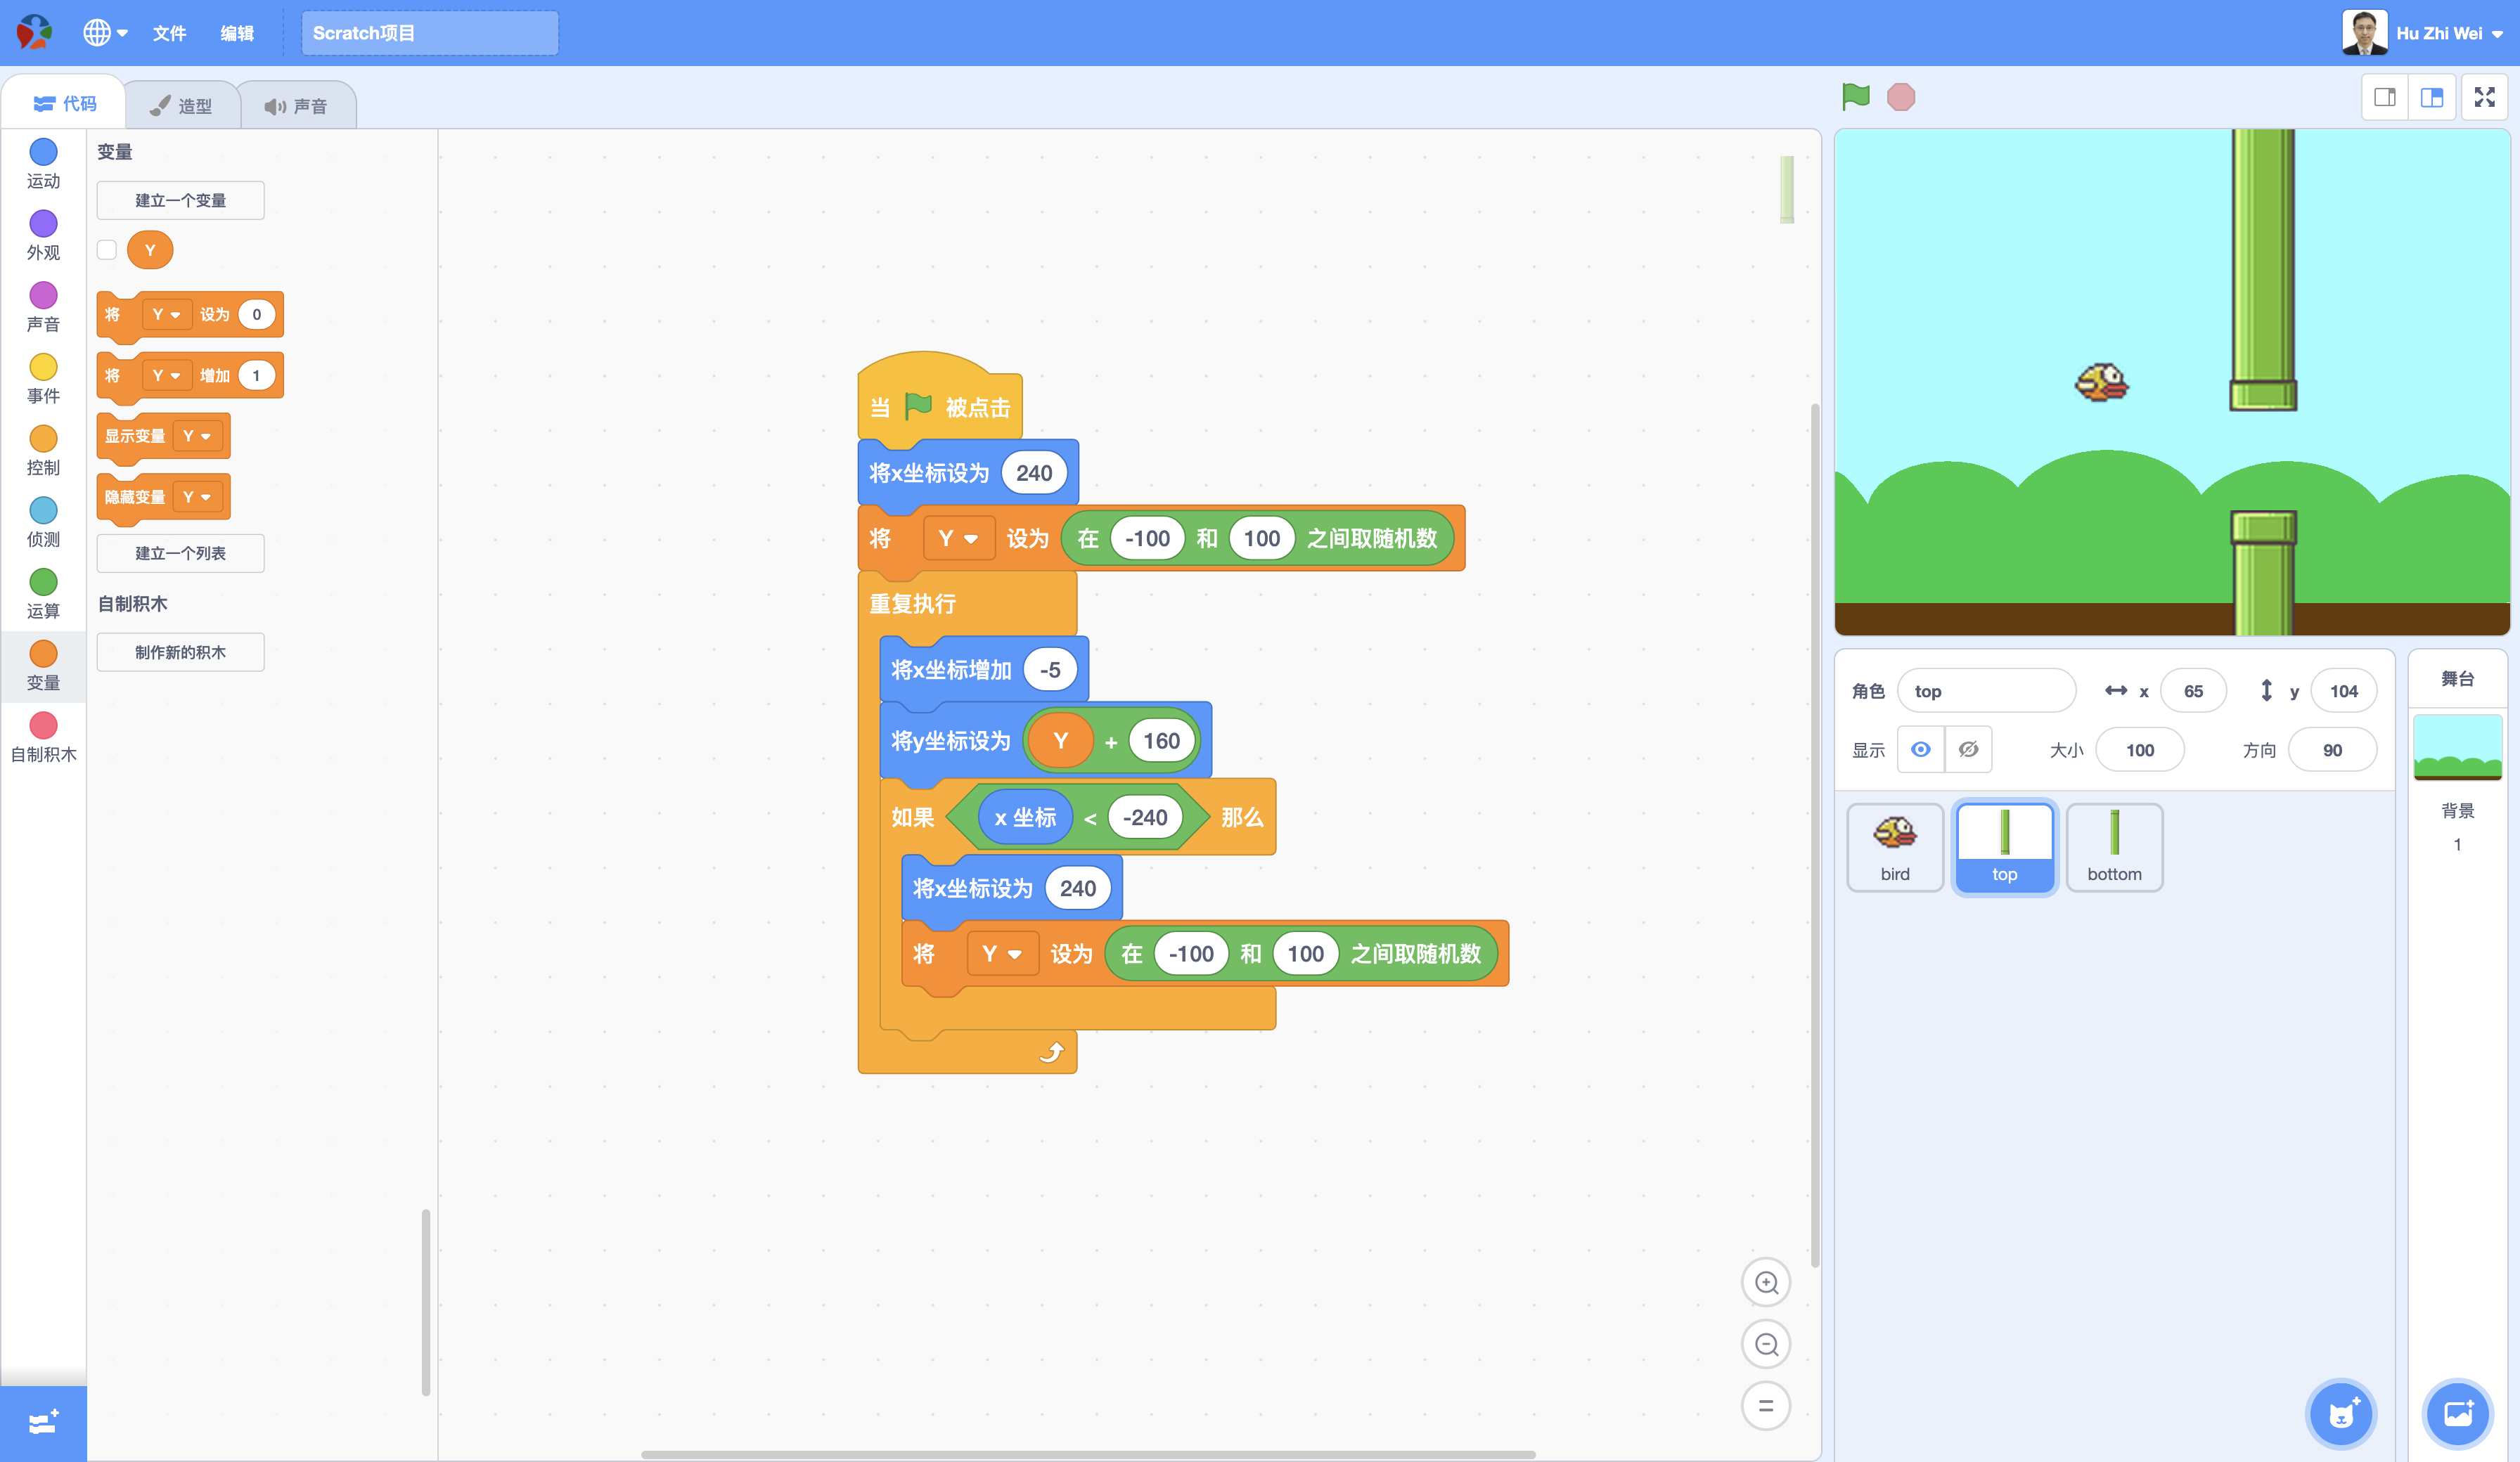Select the 声音 block category circle
Image resolution: width=2520 pixels, height=1462 pixels.
click(x=43, y=295)
